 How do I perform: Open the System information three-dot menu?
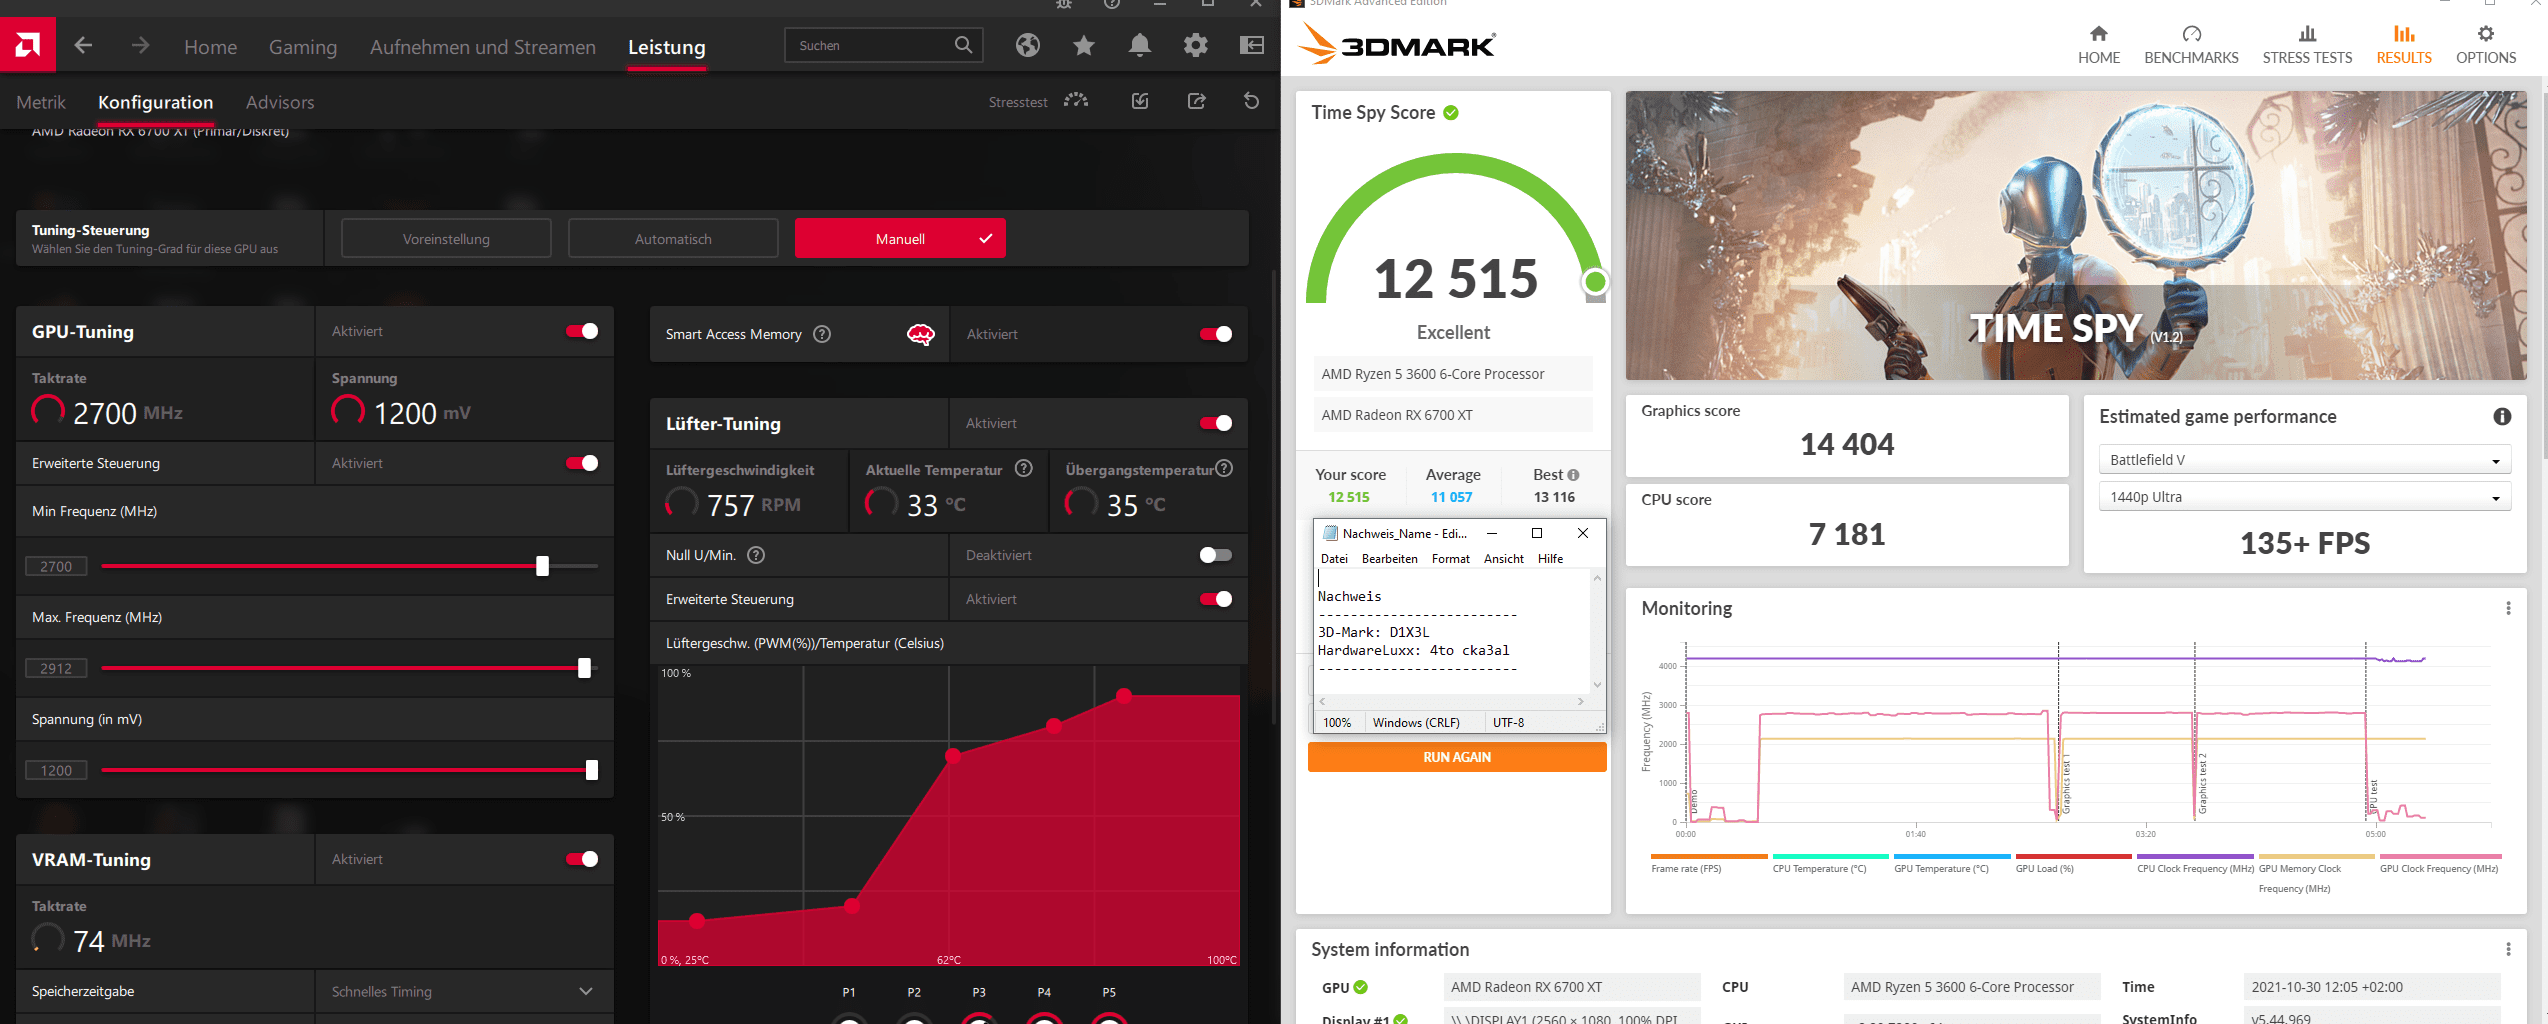(x=2508, y=949)
